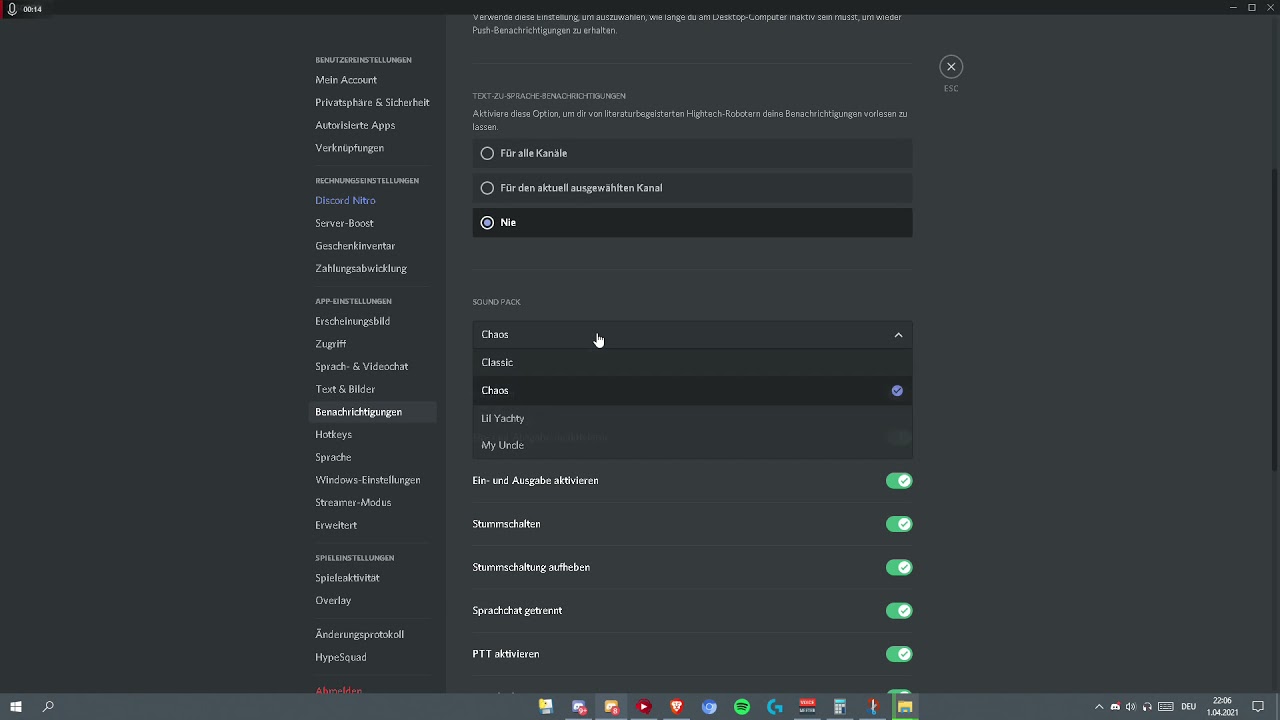The image size is (1280, 720).
Task: Toggle 'Stummschaltung aufheben' sound switch
Action: point(899,568)
